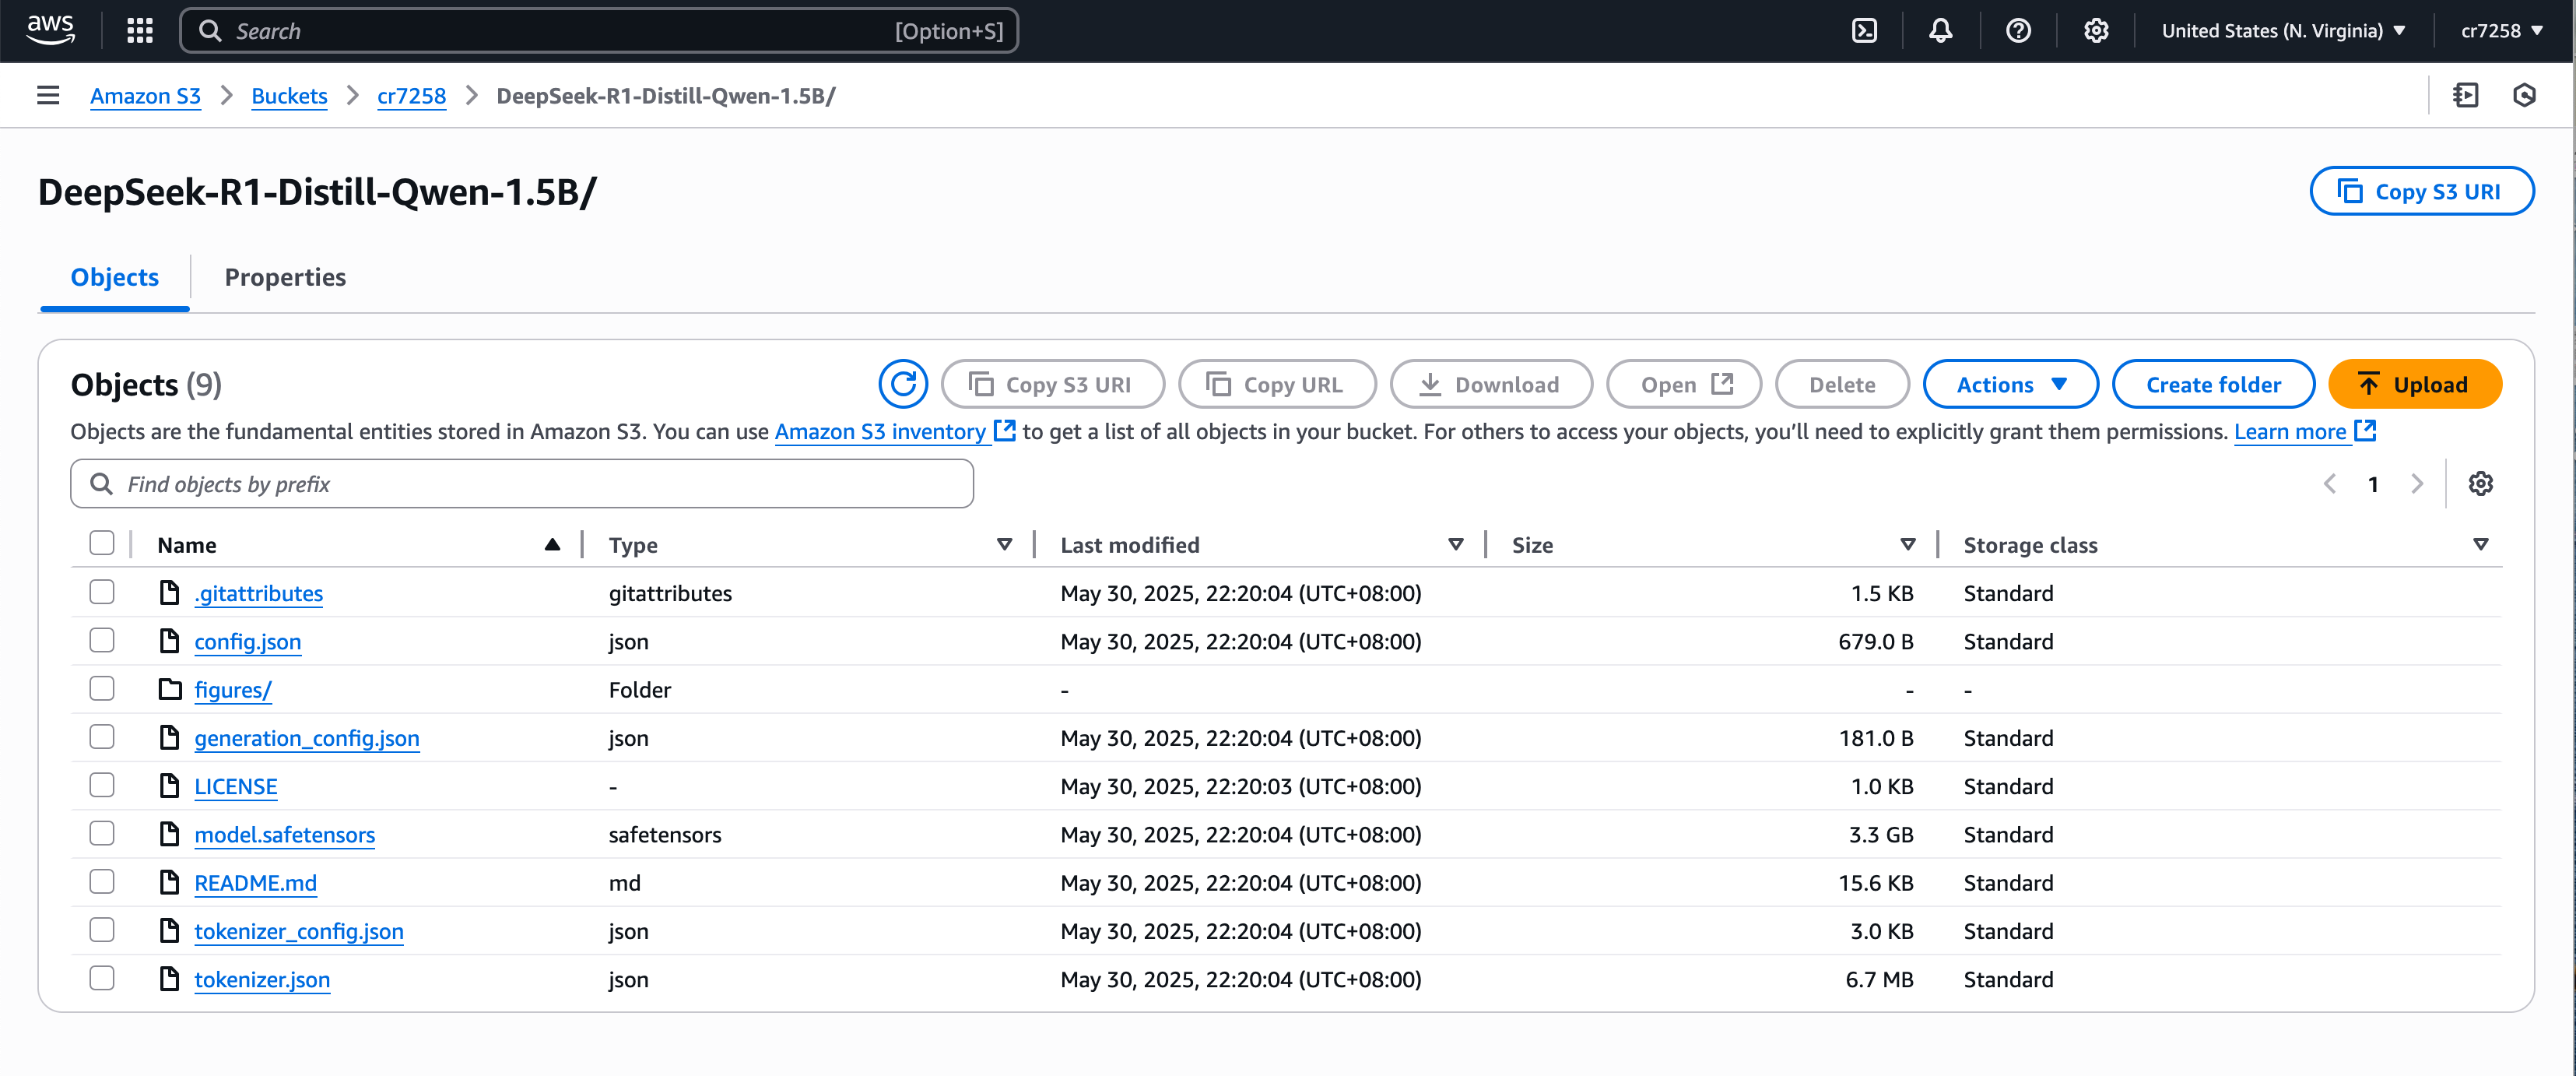2576x1076 pixels.
Task: Check the .gitattributes row checkbox
Action: [x=102, y=592]
